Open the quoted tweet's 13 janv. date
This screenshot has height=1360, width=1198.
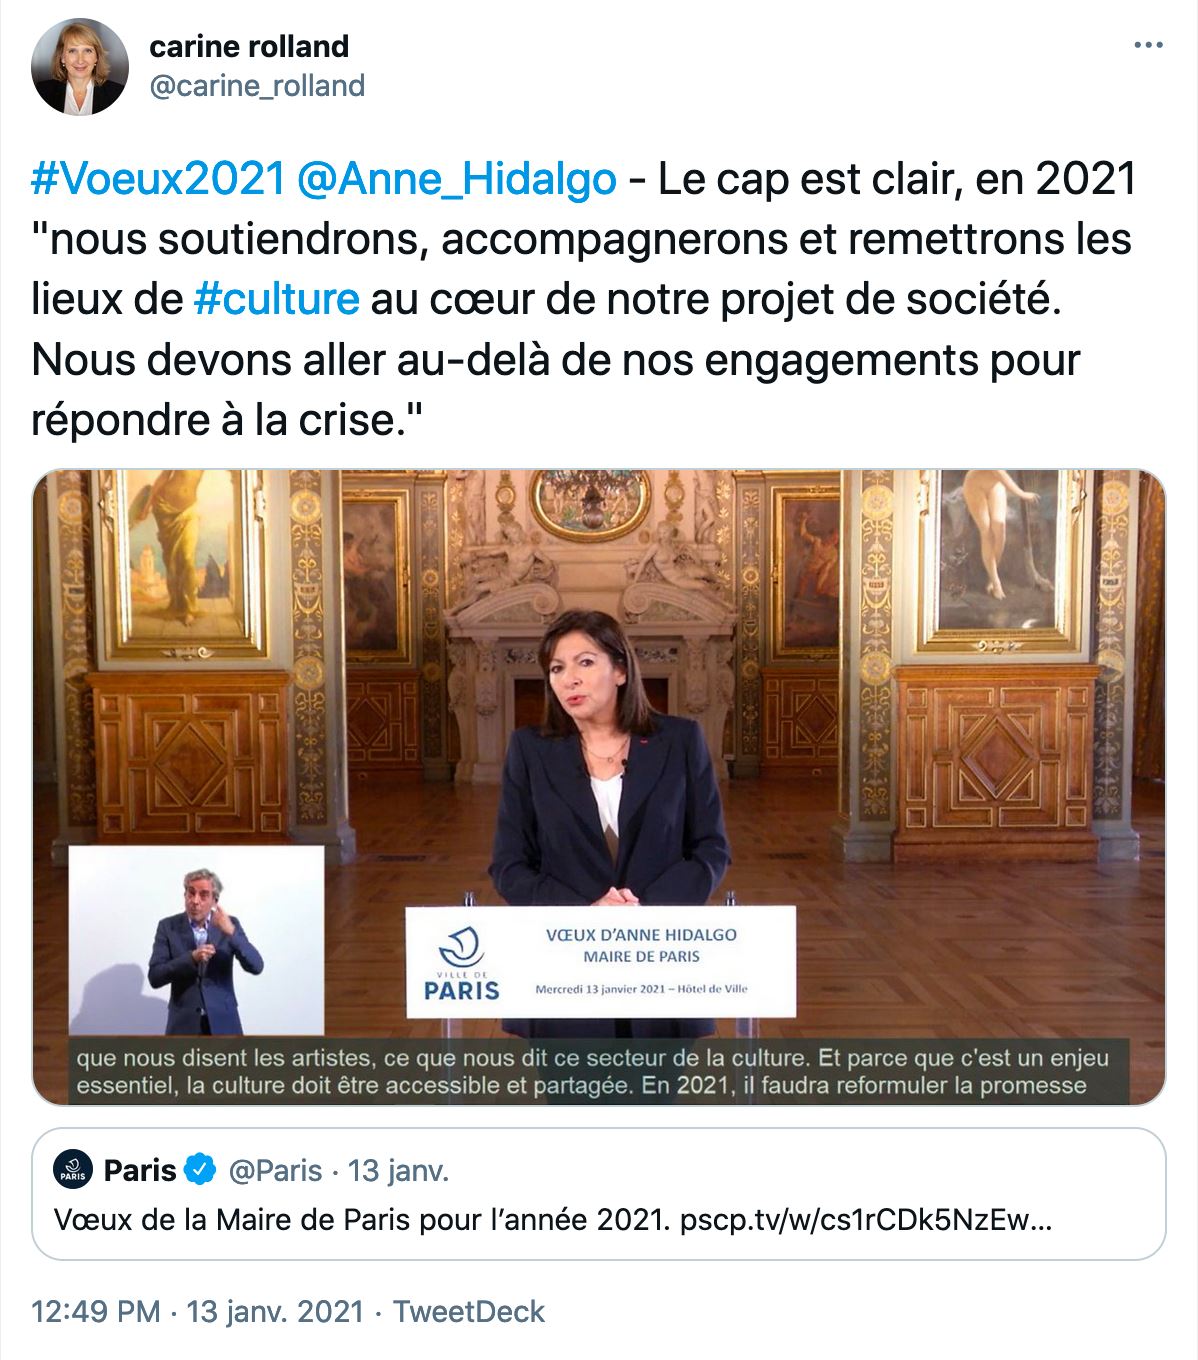pos(398,1170)
